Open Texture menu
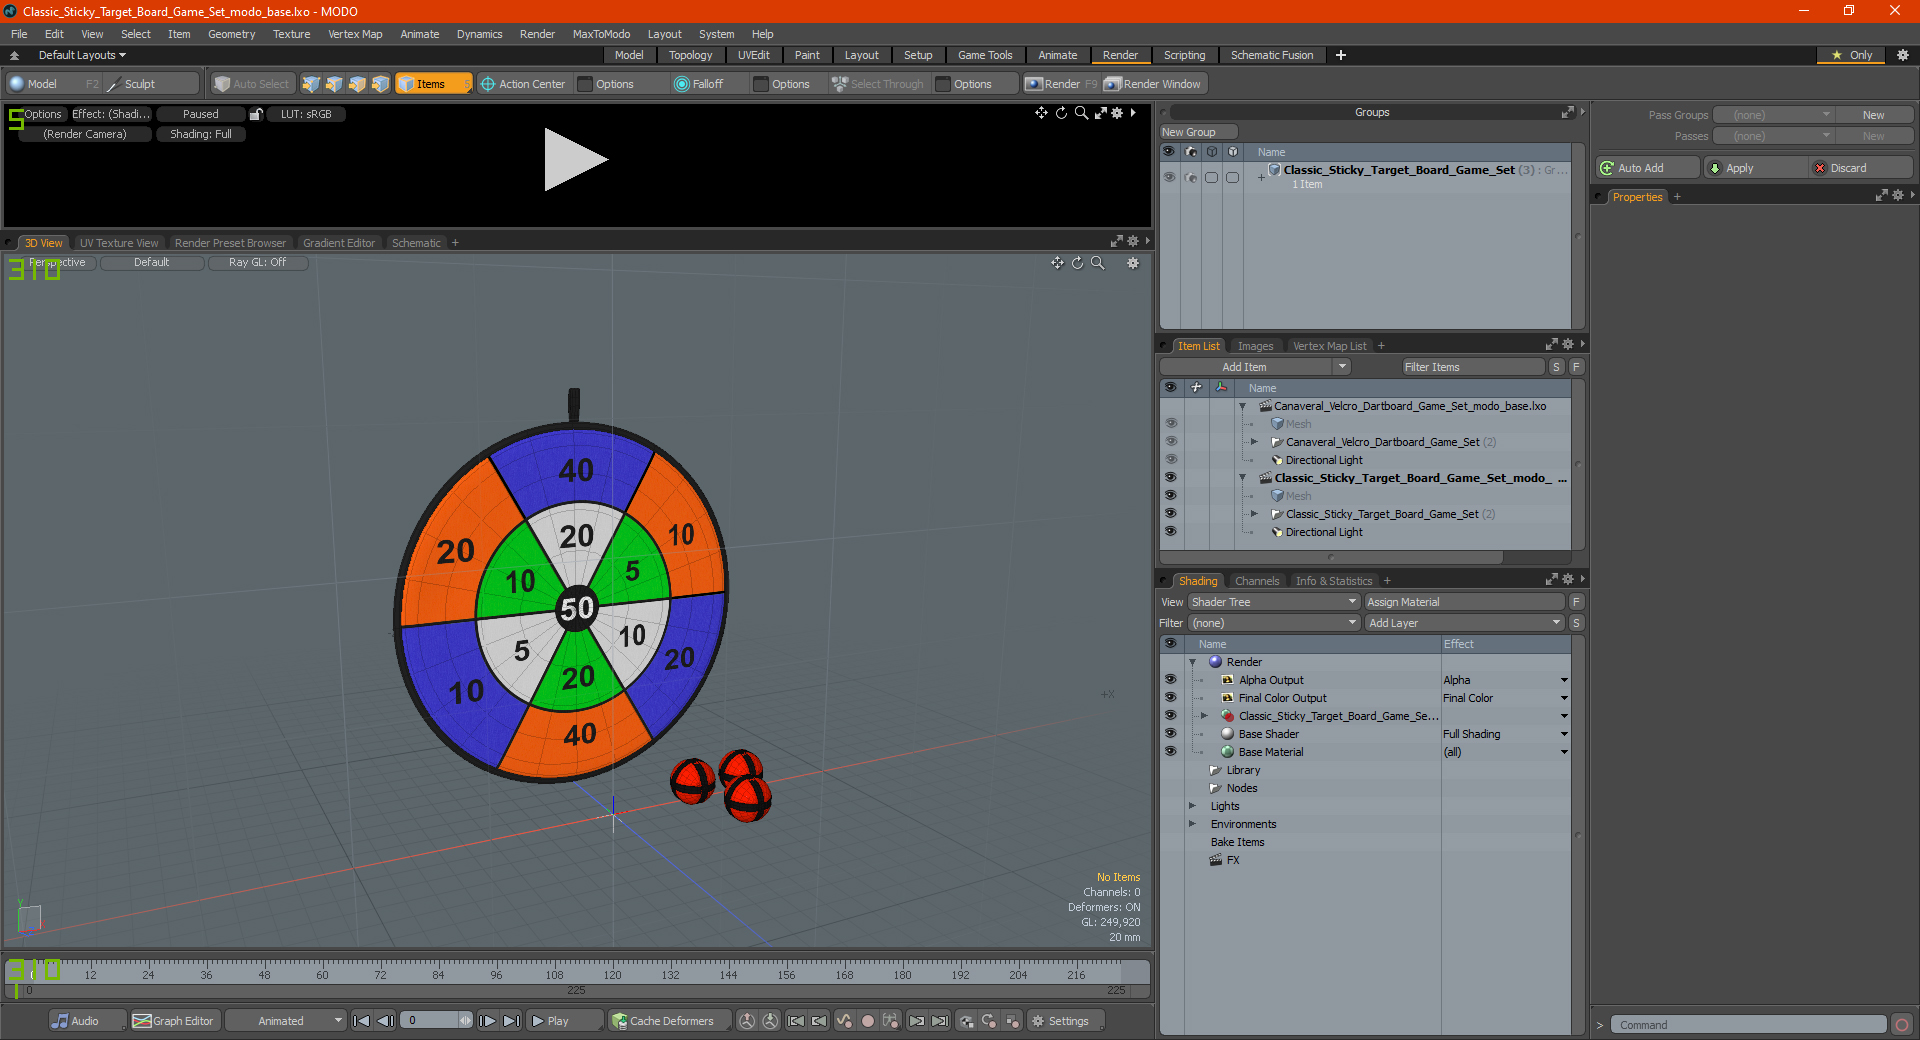 pos(291,34)
